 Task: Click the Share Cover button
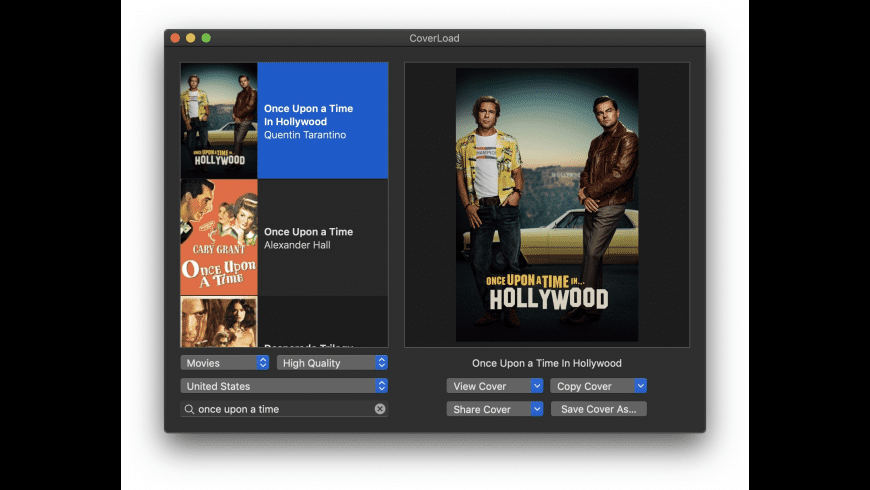(488, 409)
